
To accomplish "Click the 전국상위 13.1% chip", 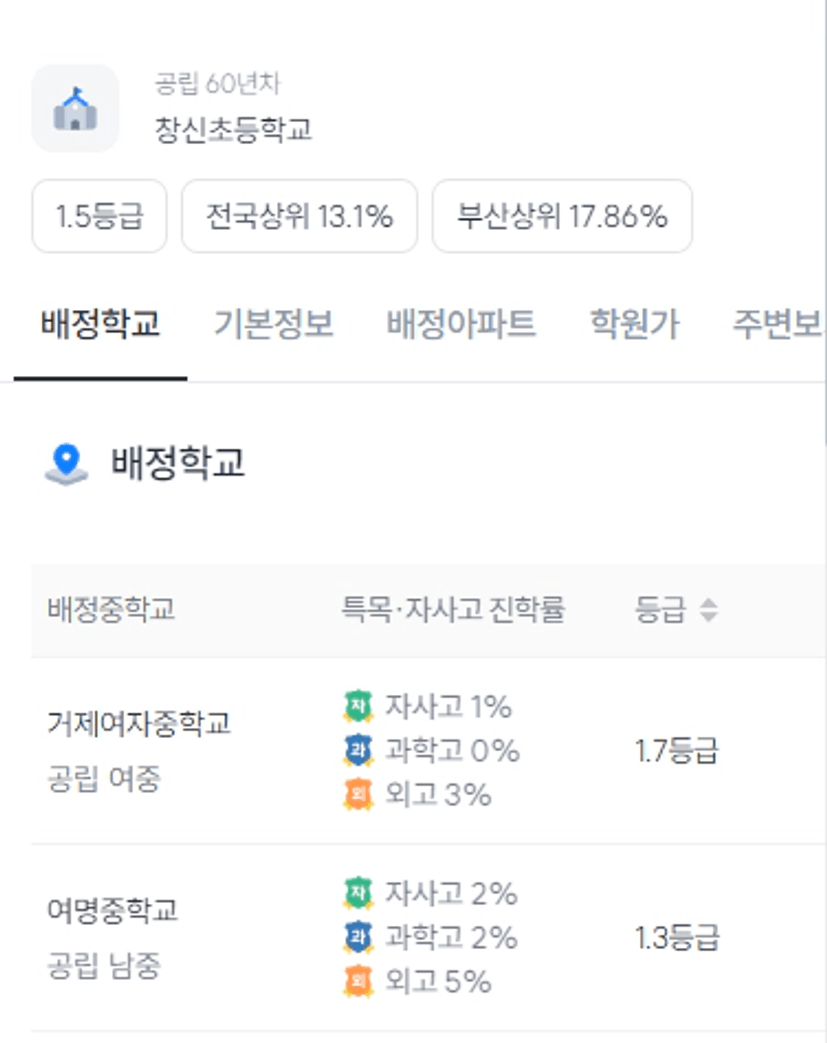I will pyautogui.click(x=299, y=216).
